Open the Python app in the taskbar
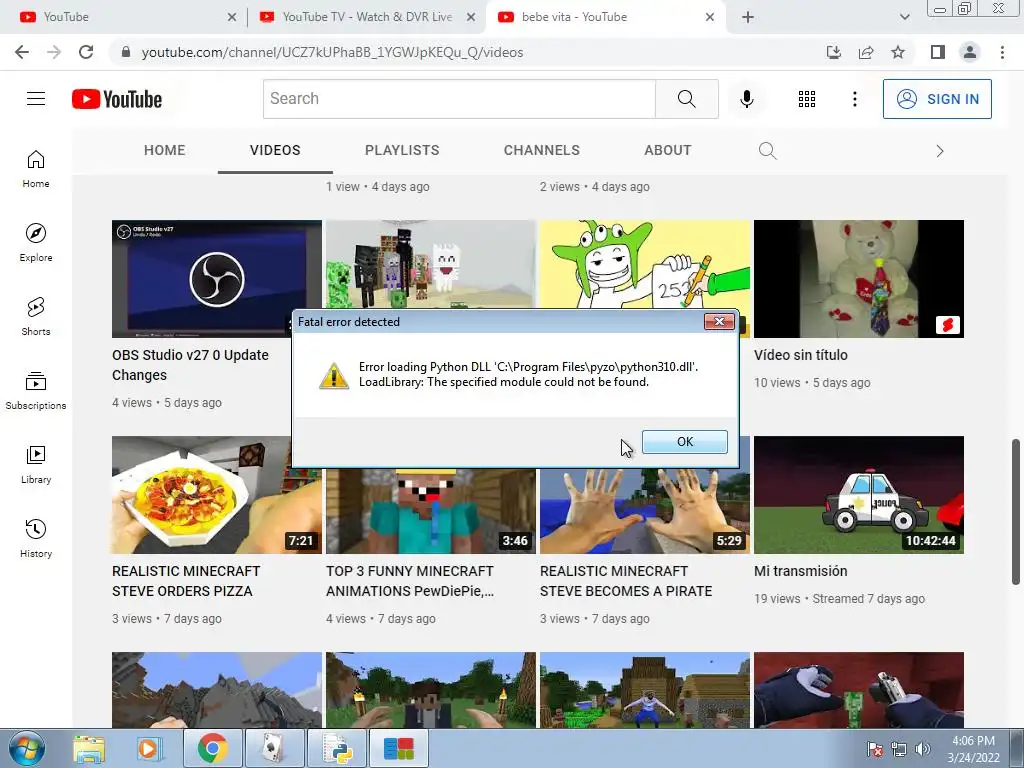This screenshot has height=768, width=1024. click(x=337, y=748)
